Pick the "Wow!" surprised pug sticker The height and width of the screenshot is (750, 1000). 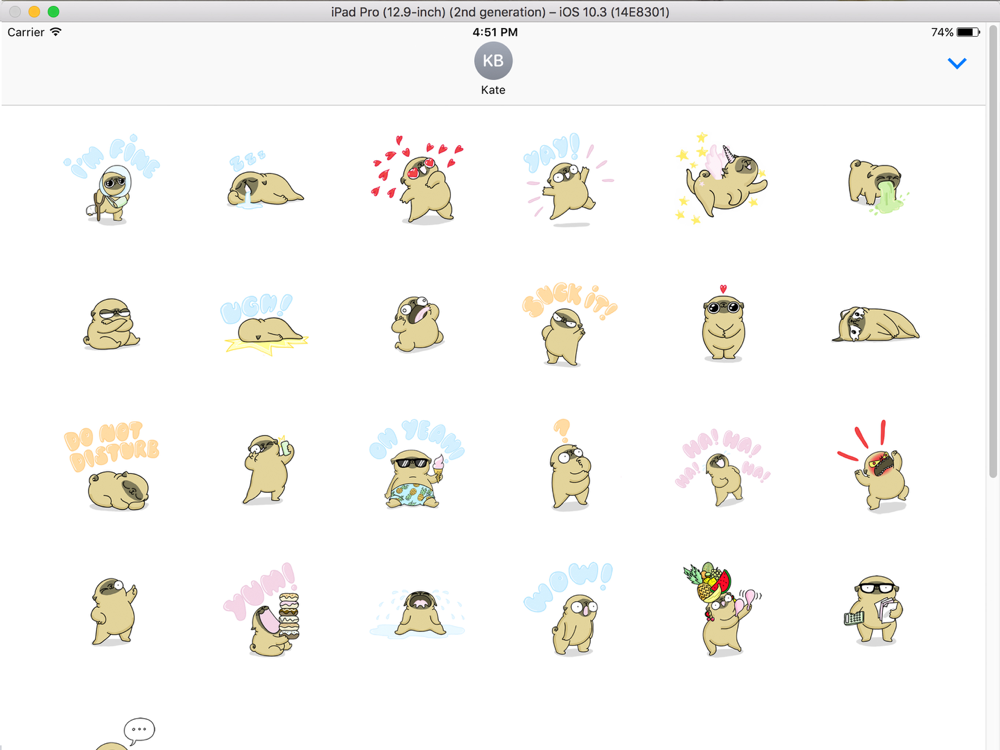coord(569,609)
